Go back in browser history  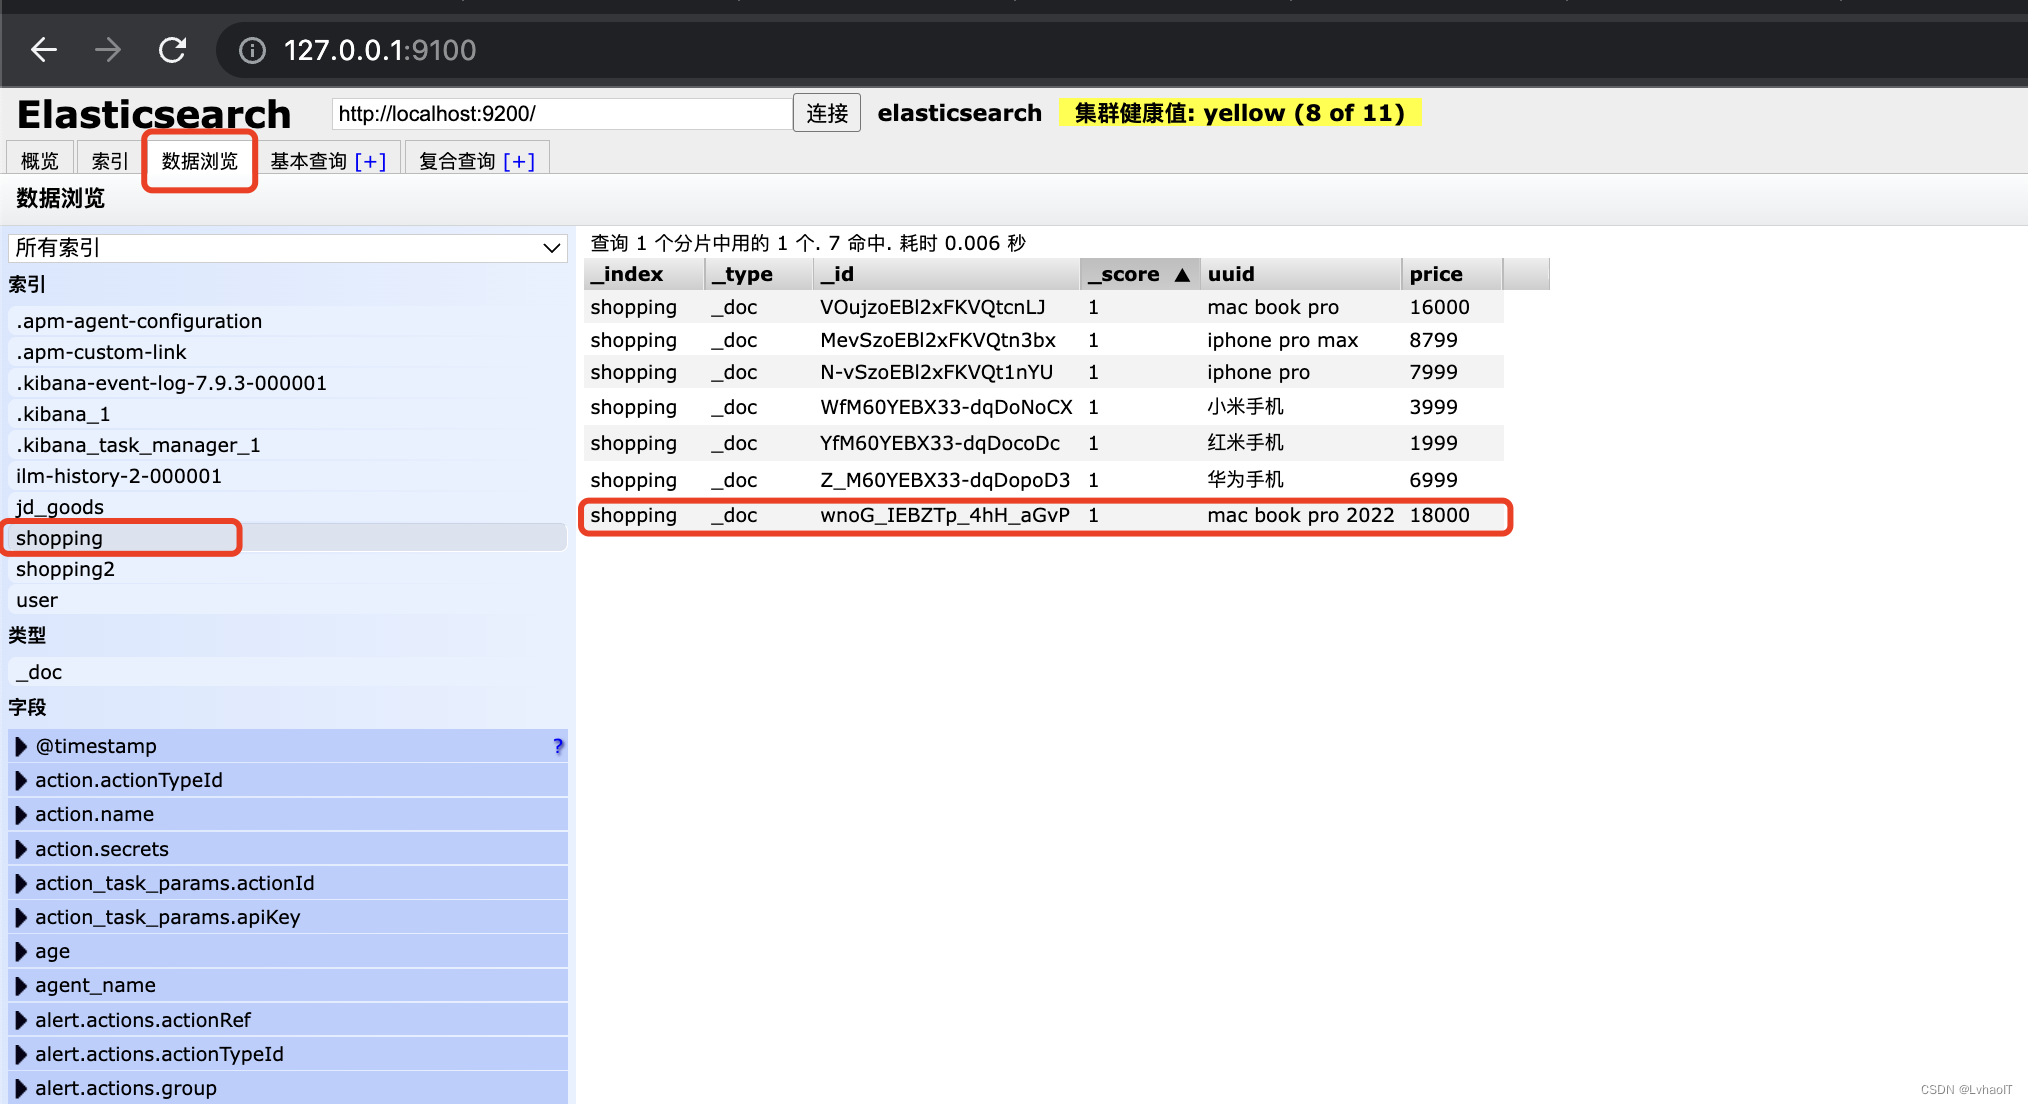(x=44, y=50)
